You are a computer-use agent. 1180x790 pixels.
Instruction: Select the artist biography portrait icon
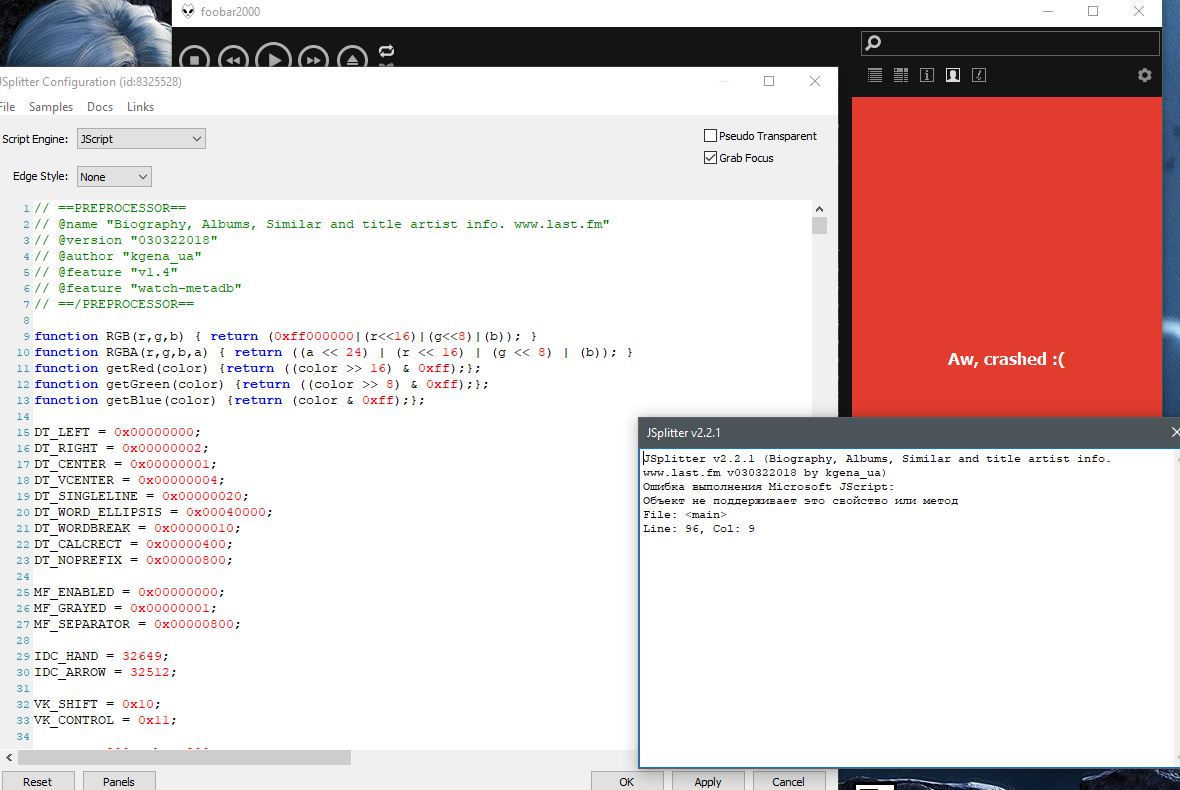click(953, 75)
